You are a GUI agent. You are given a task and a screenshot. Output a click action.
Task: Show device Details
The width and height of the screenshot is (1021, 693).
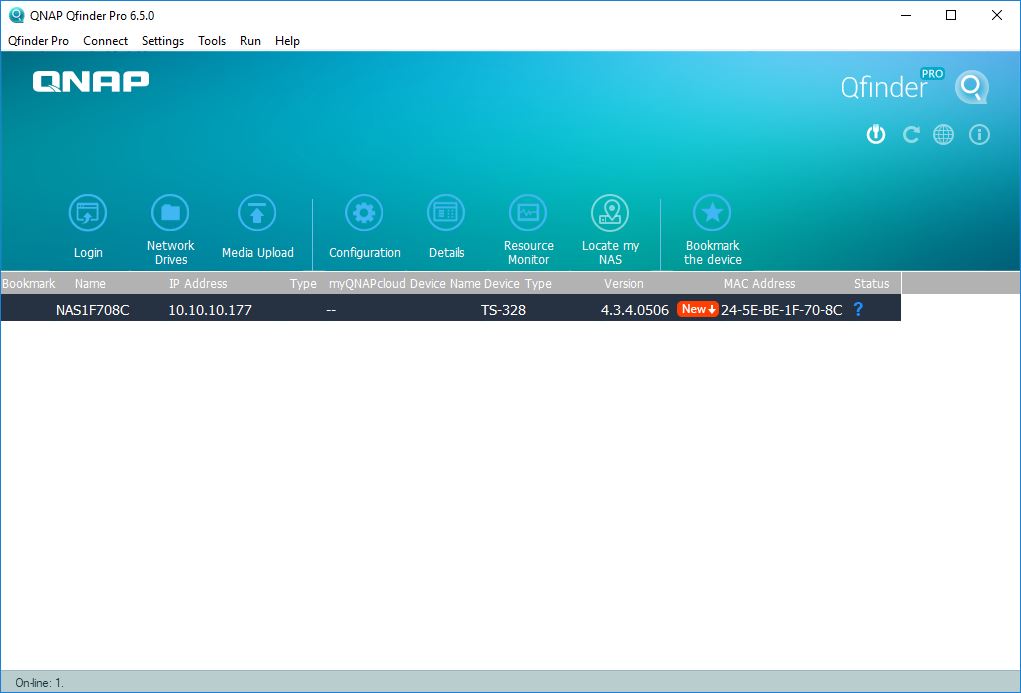pyautogui.click(x=446, y=213)
